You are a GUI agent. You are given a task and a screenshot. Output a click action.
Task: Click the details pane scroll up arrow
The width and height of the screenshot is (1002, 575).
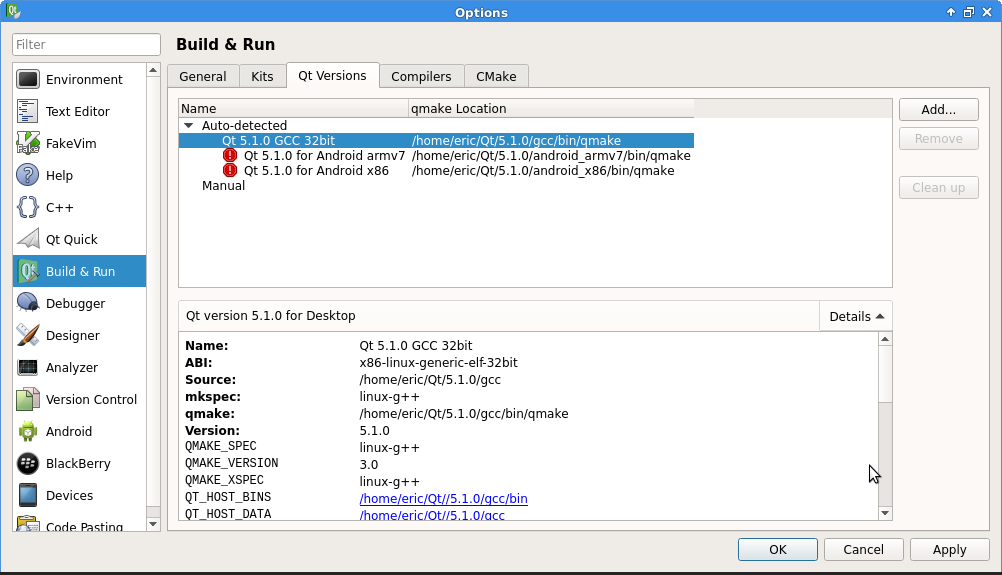pos(885,339)
